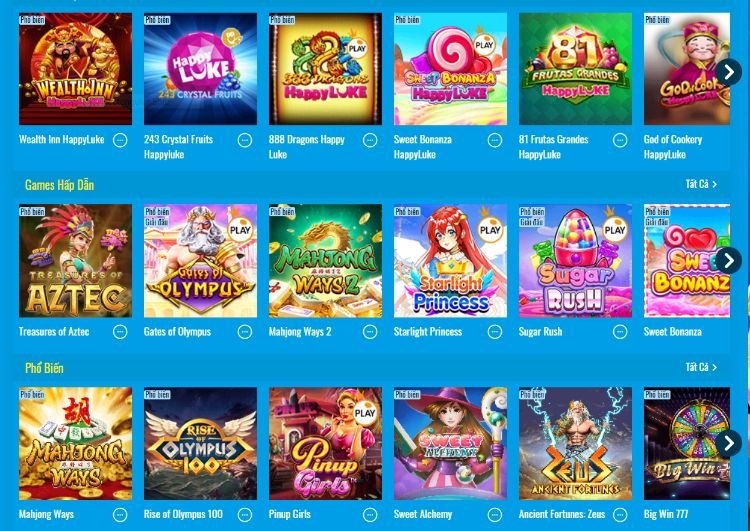The height and width of the screenshot is (531, 750).
Task: Click the options icon for Starlight Princess
Action: (x=495, y=332)
